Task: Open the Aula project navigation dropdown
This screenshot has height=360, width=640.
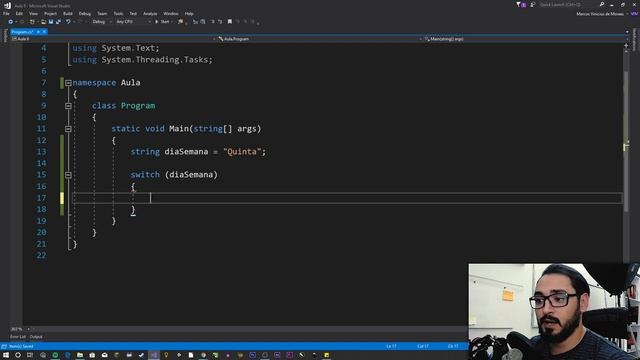Action: point(114,39)
